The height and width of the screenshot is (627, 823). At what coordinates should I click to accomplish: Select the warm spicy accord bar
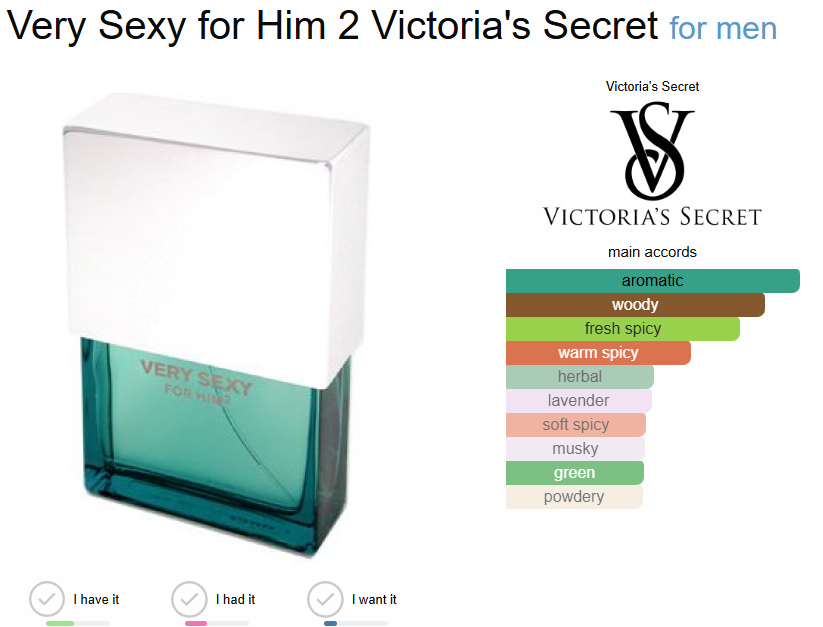click(598, 353)
